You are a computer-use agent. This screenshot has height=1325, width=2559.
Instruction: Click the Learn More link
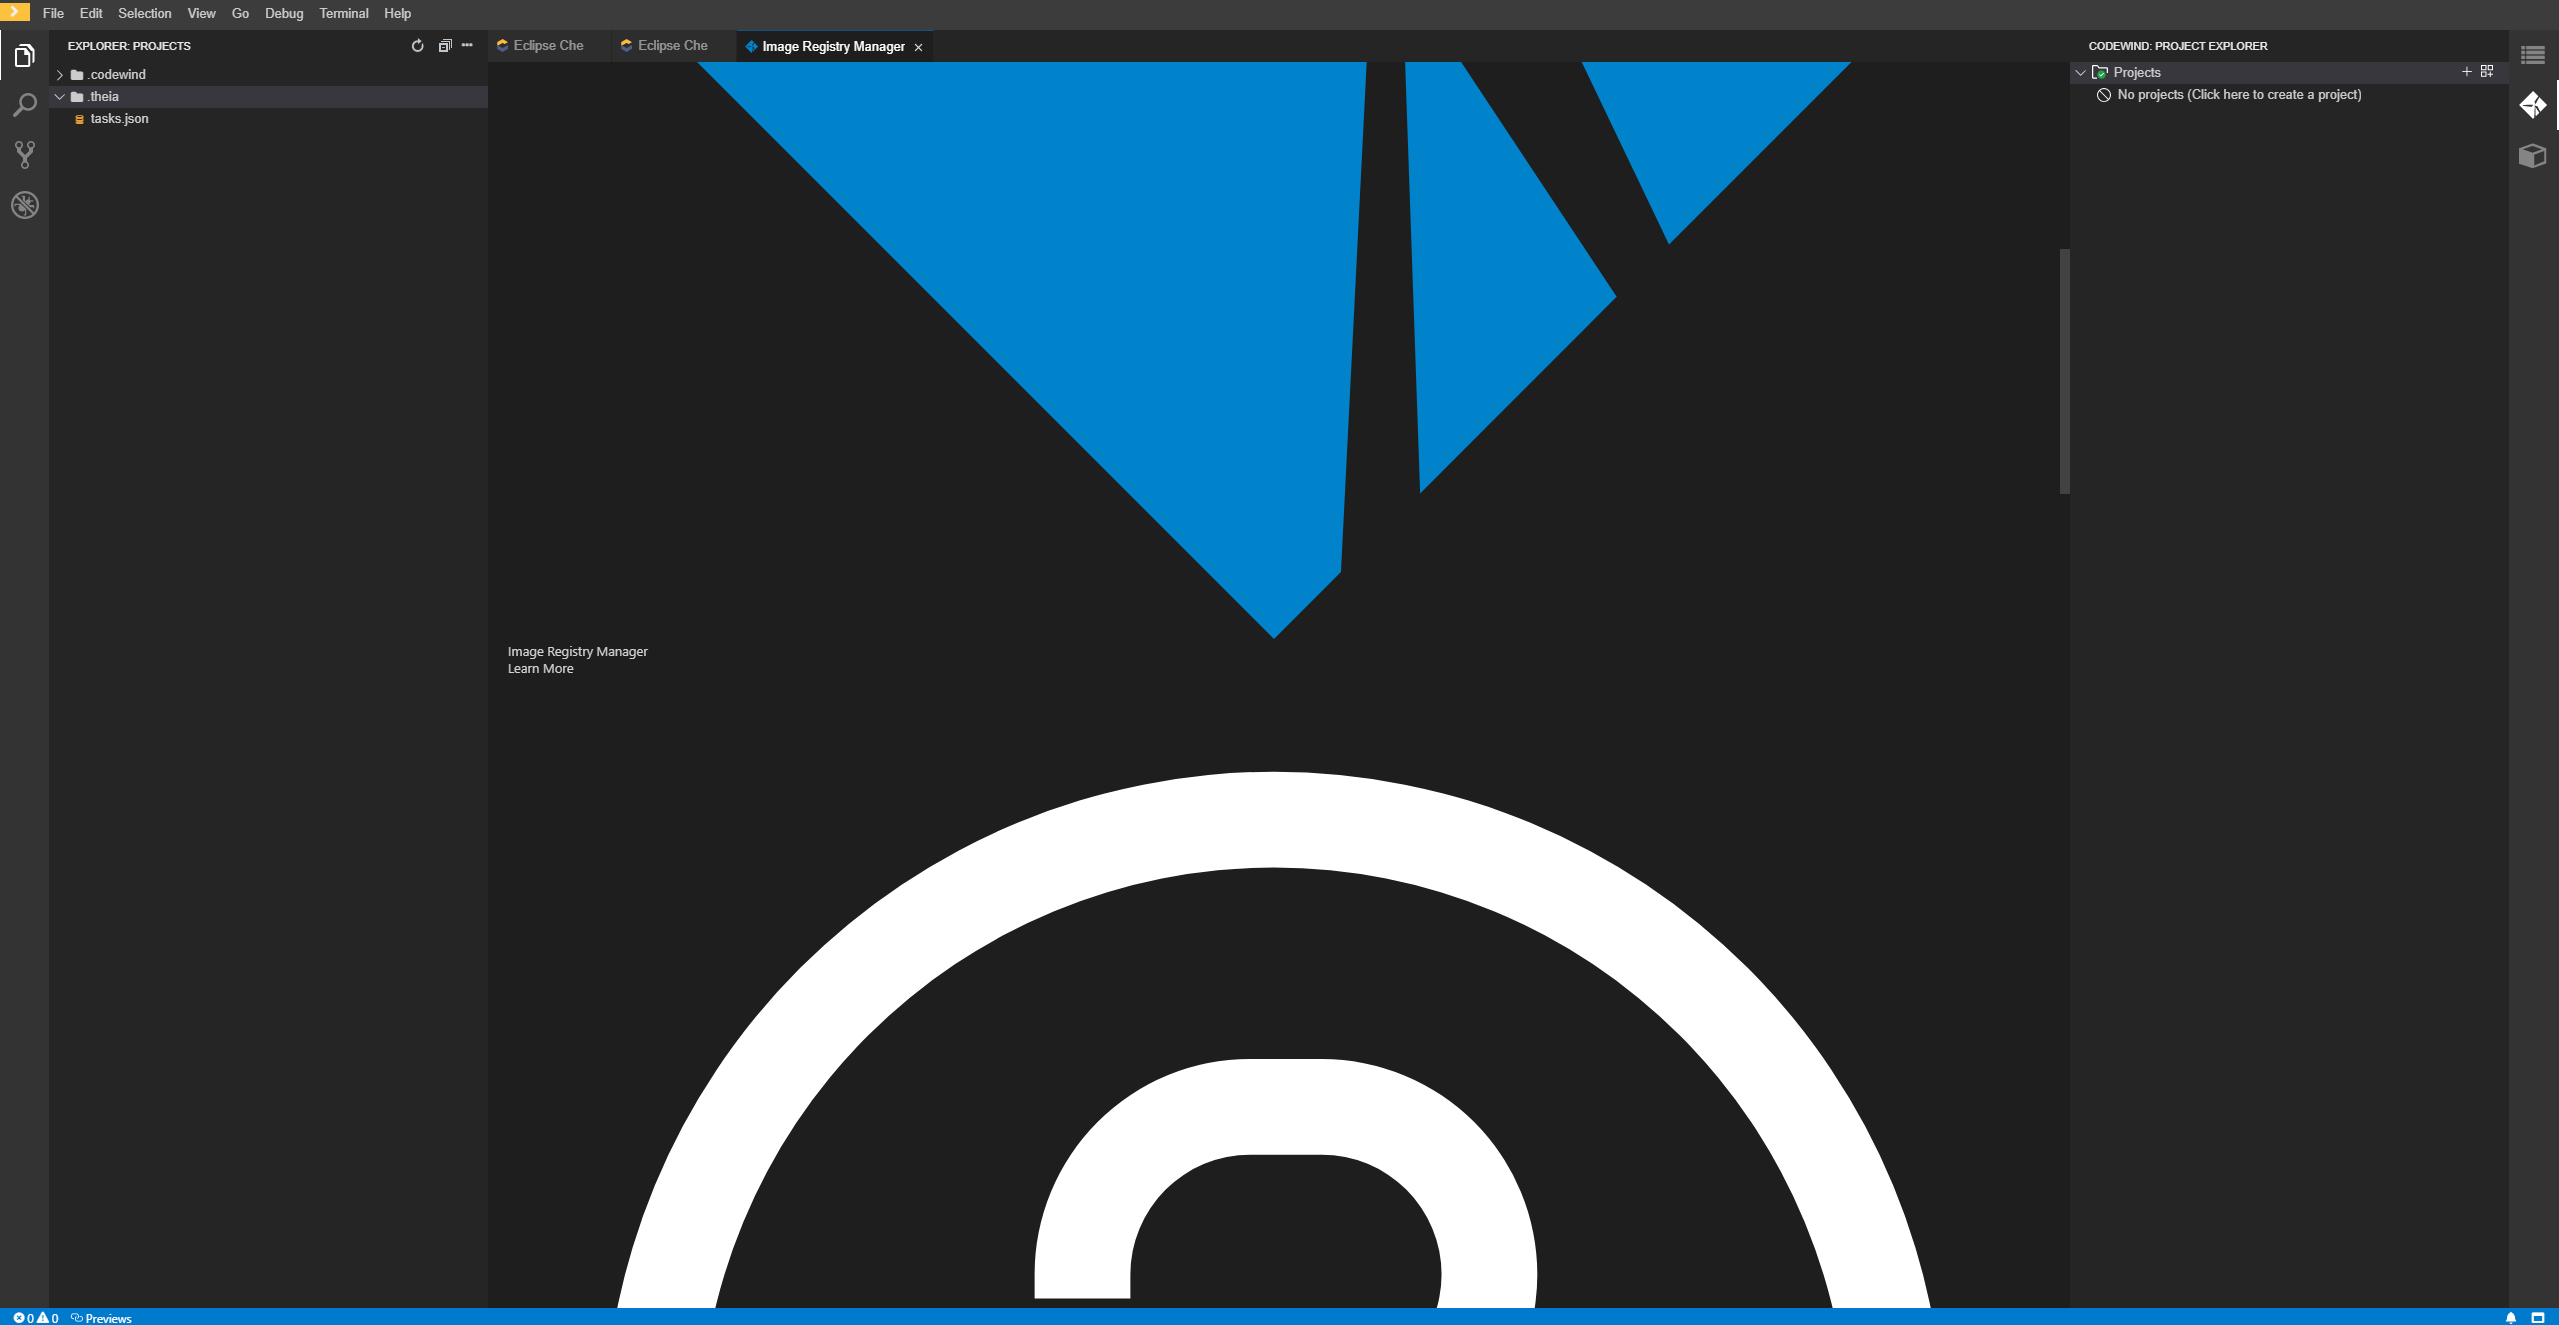pyautogui.click(x=541, y=669)
